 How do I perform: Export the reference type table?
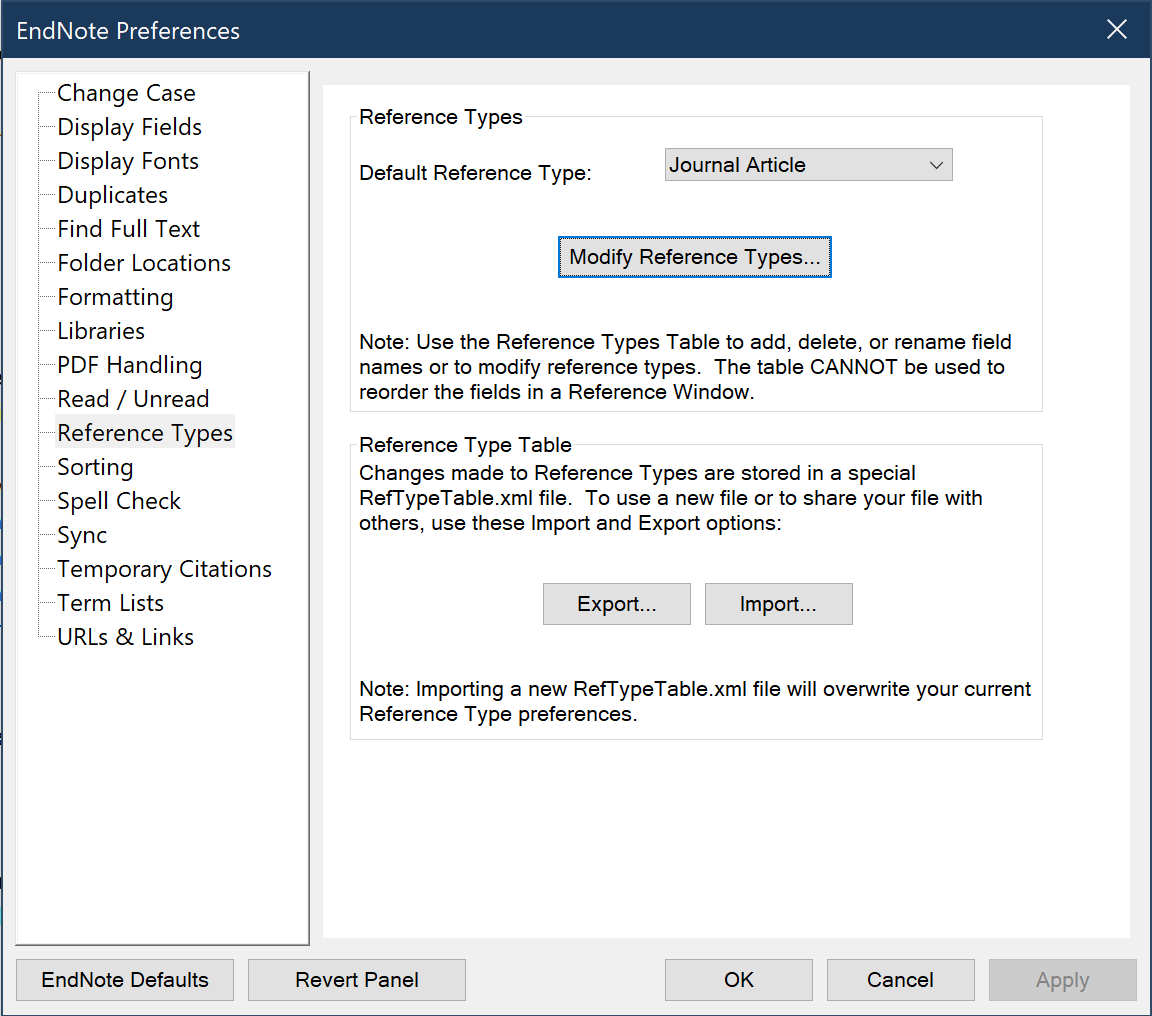coord(616,604)
